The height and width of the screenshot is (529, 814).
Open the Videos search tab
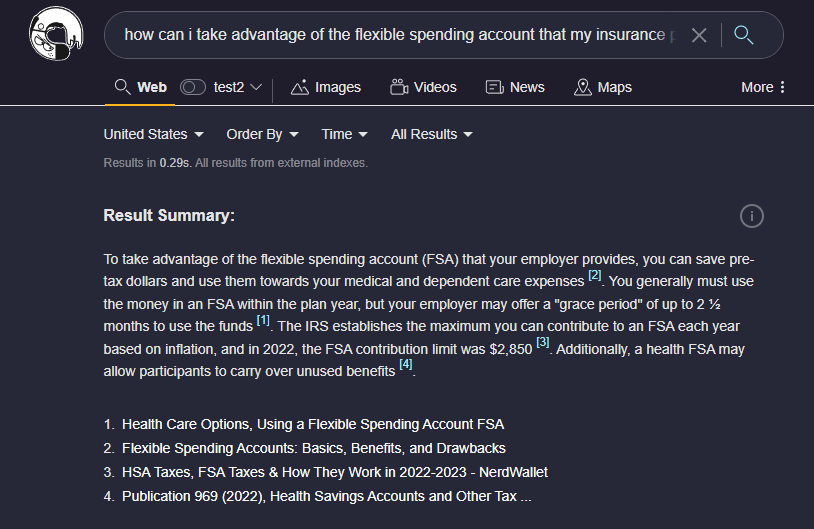[x=423, y=87]
